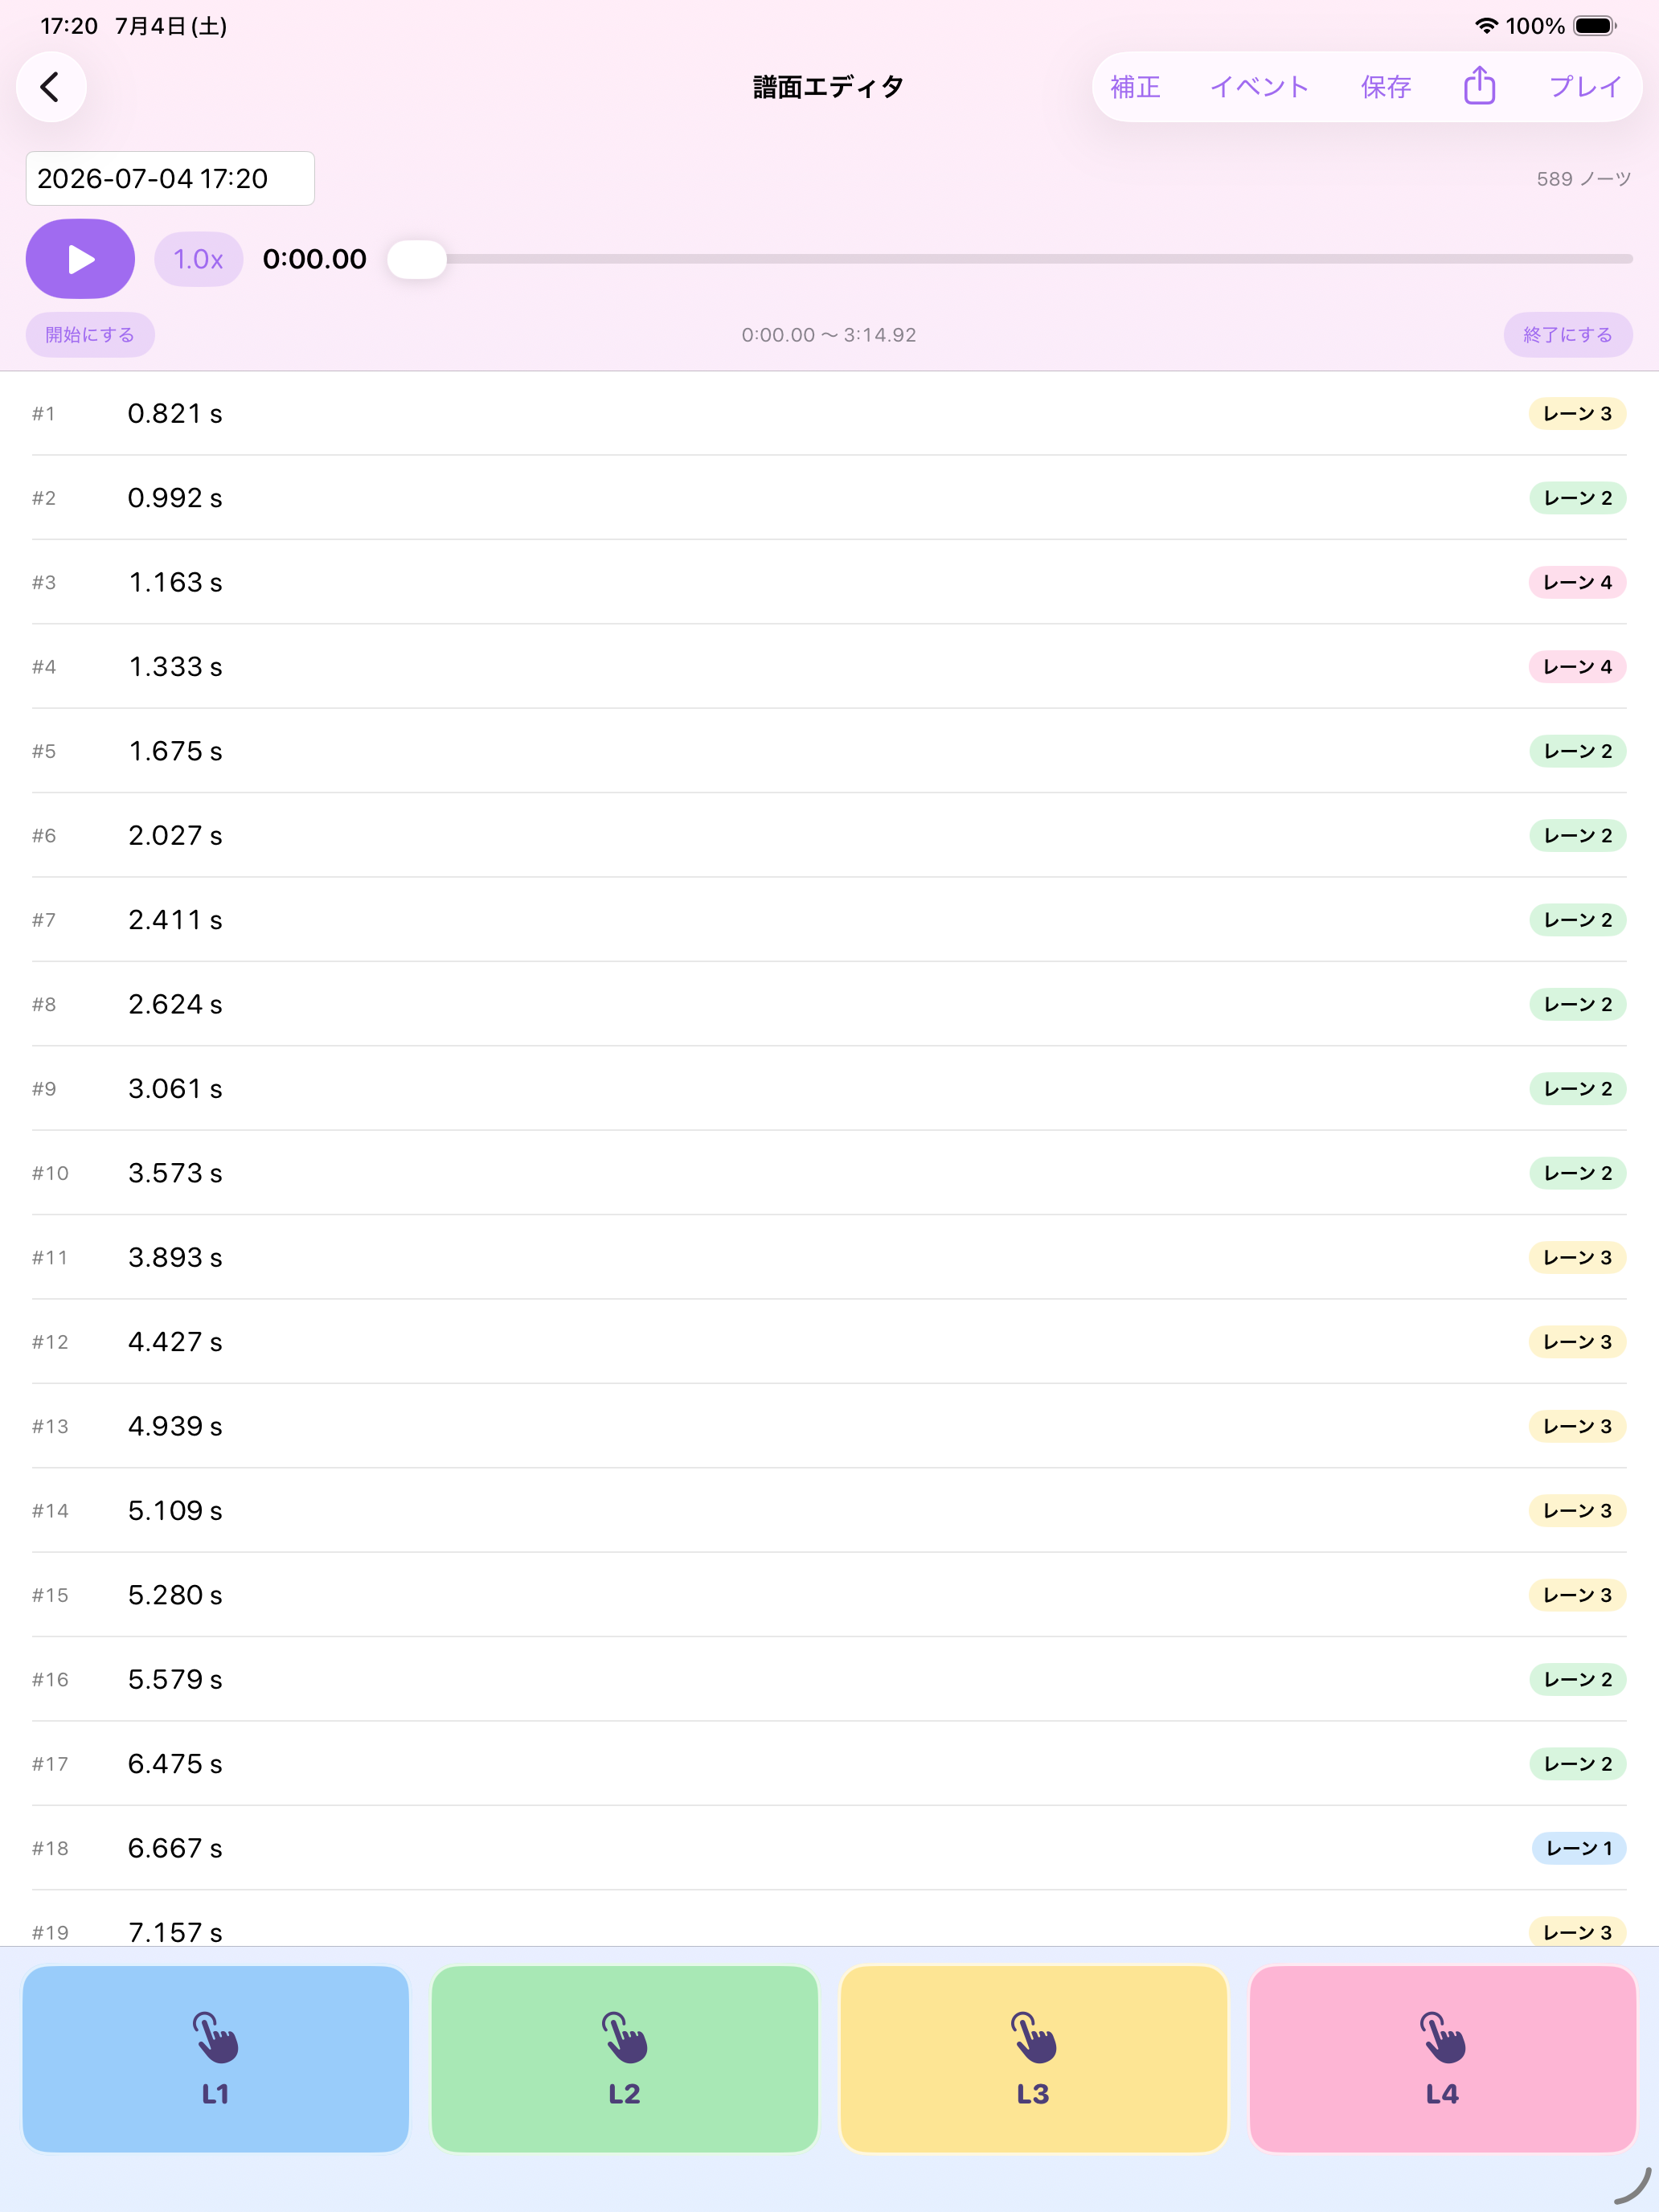Tap the L1 blue lane pad

216,2058
